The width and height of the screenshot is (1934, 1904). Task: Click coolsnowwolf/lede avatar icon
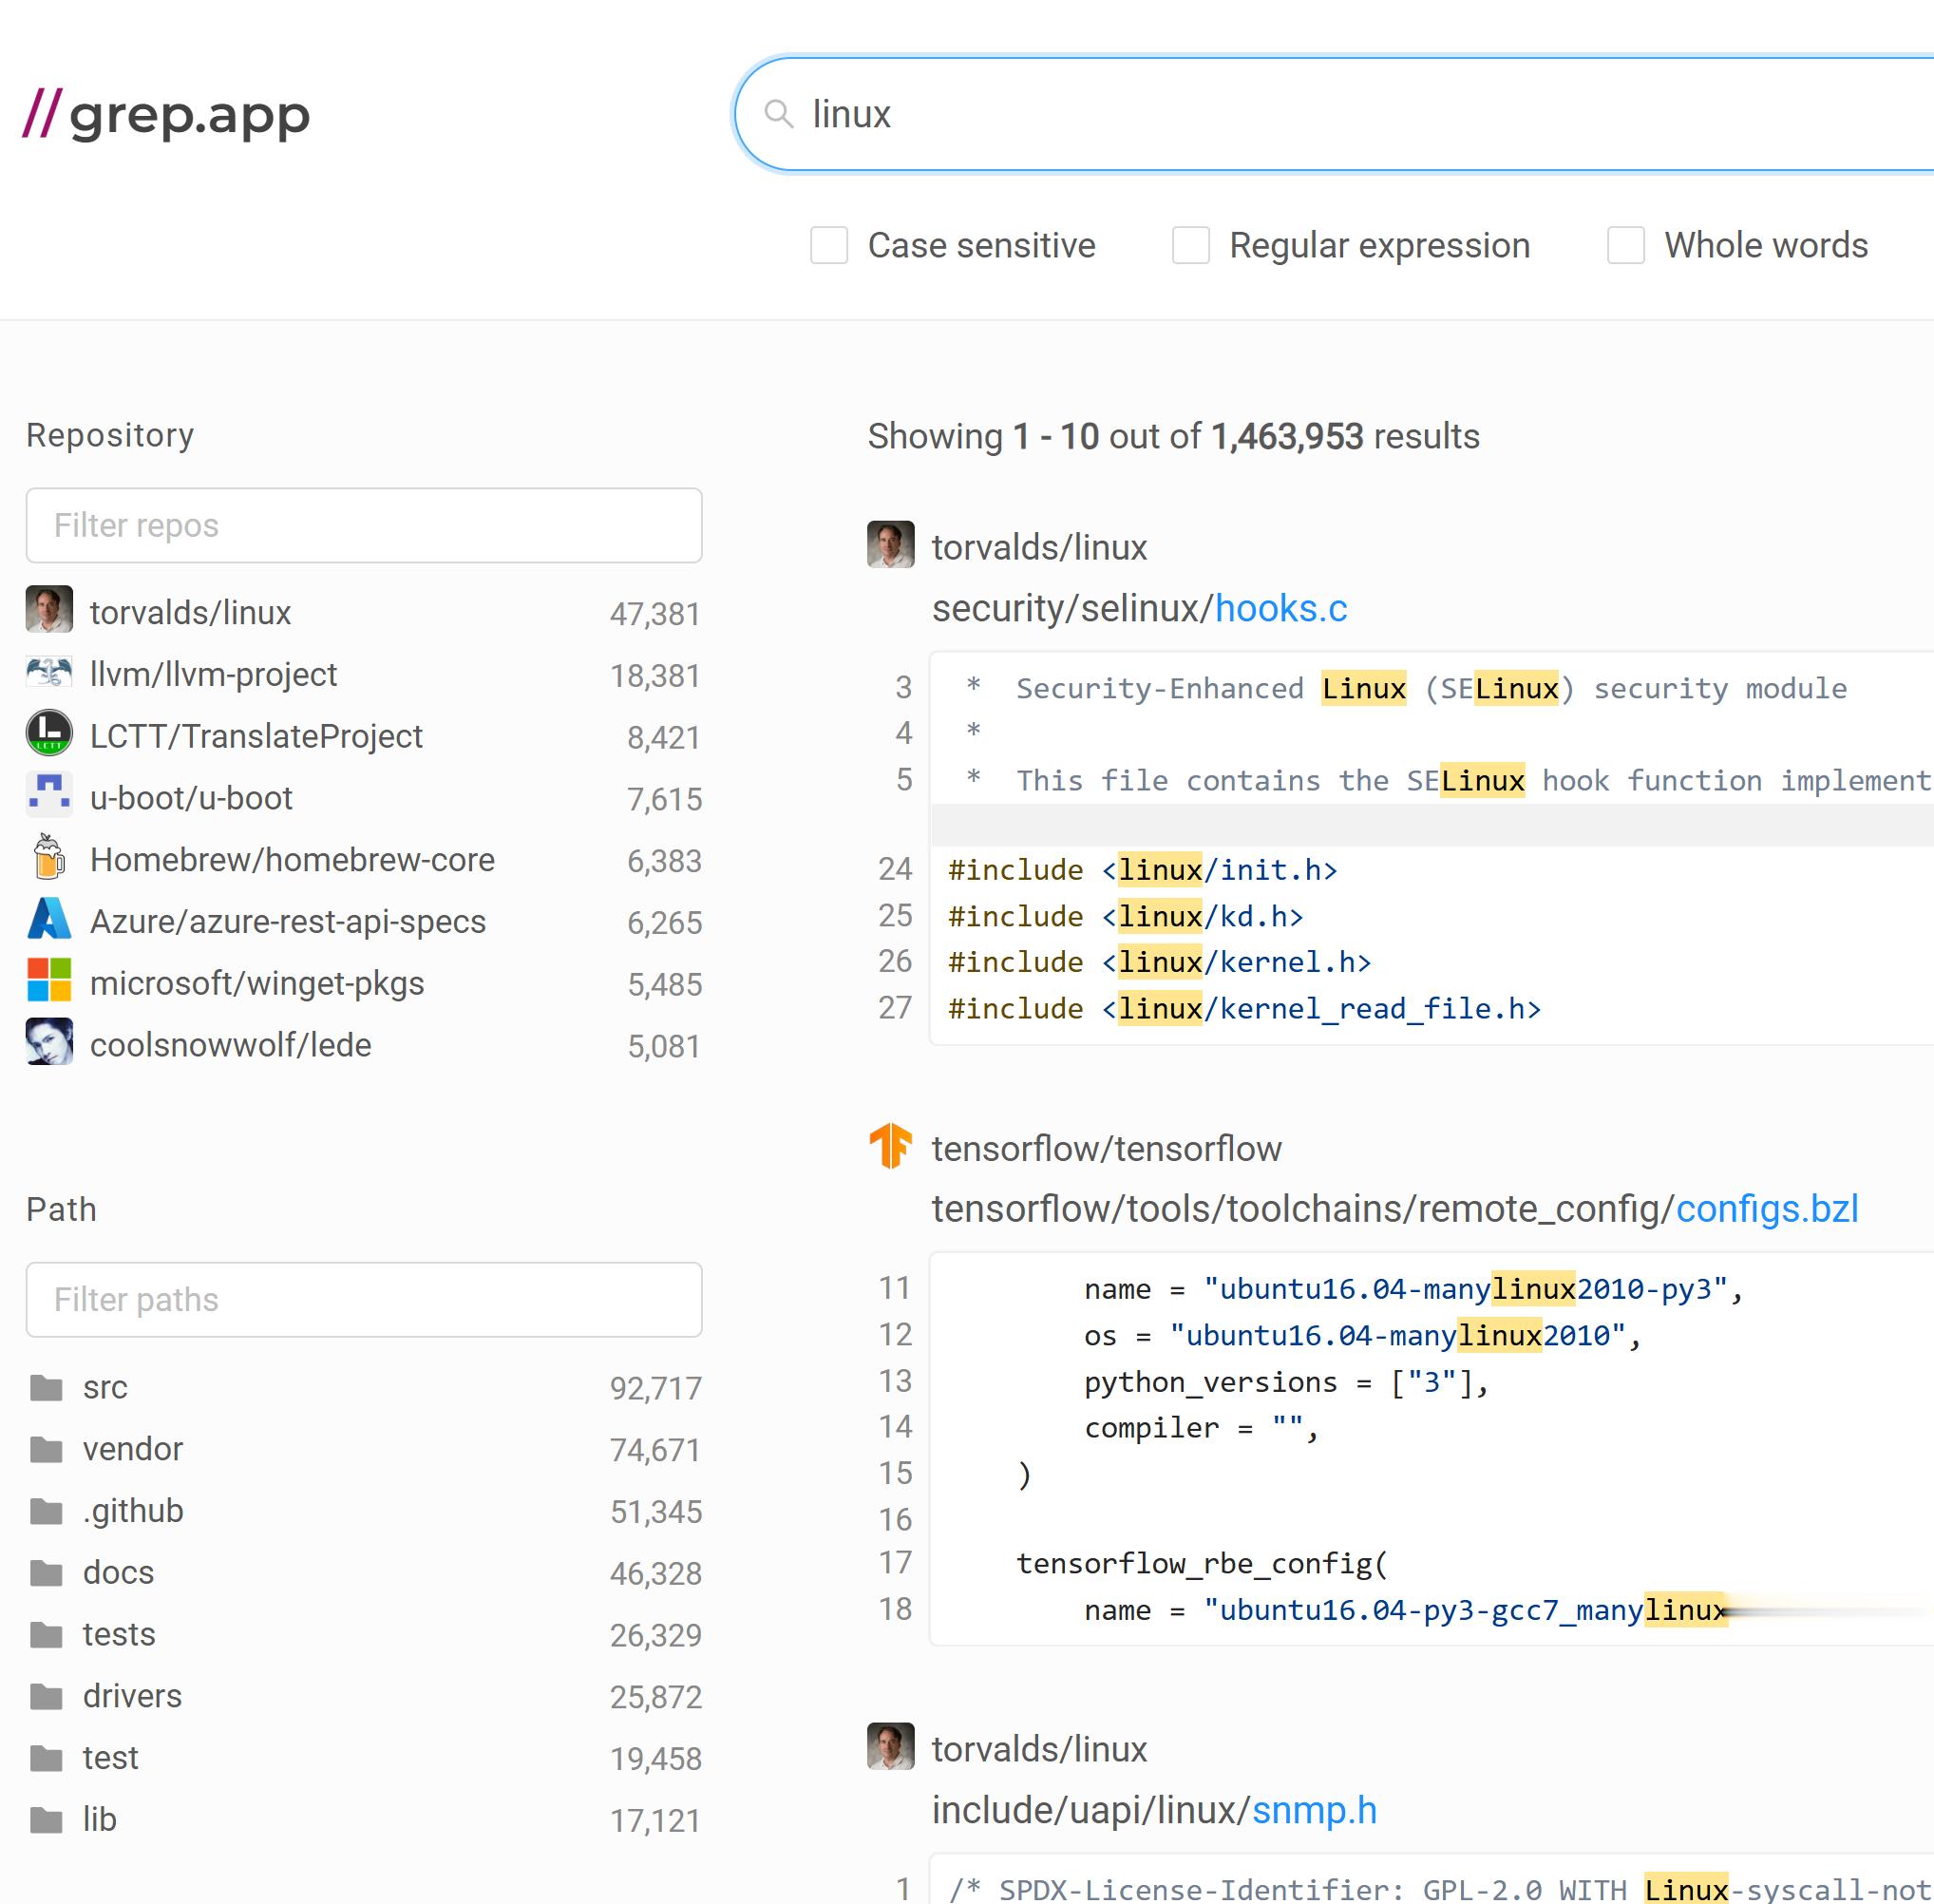pos(49,1042)
